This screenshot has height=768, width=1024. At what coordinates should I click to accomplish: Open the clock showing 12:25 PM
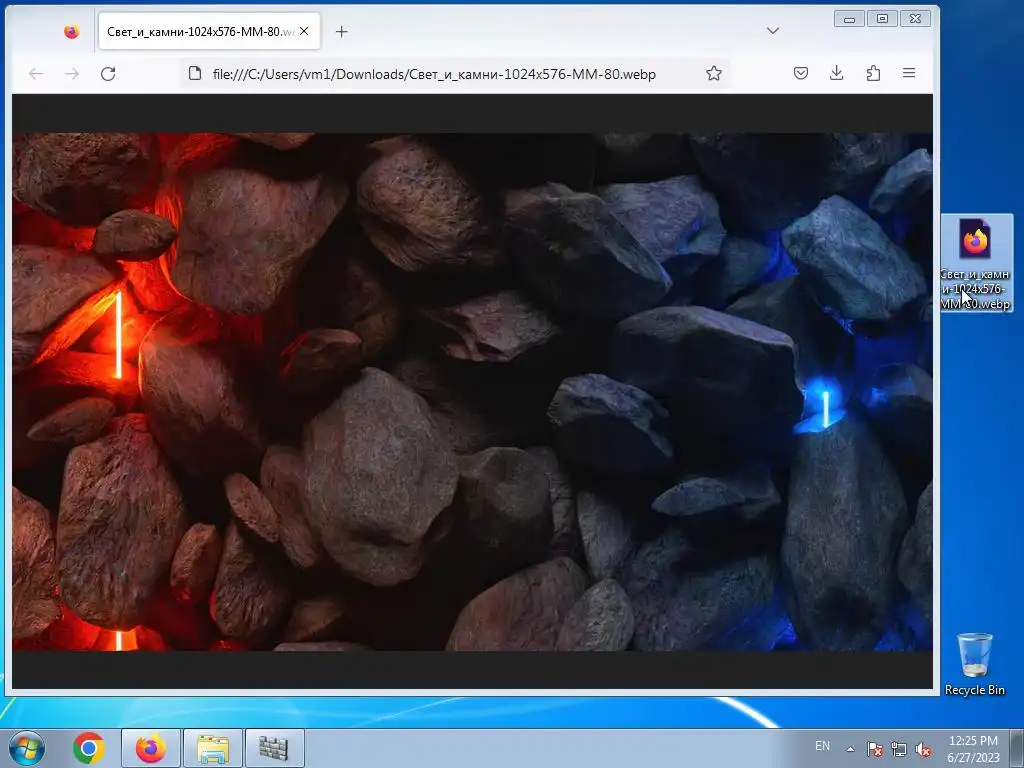coord(973,749)
